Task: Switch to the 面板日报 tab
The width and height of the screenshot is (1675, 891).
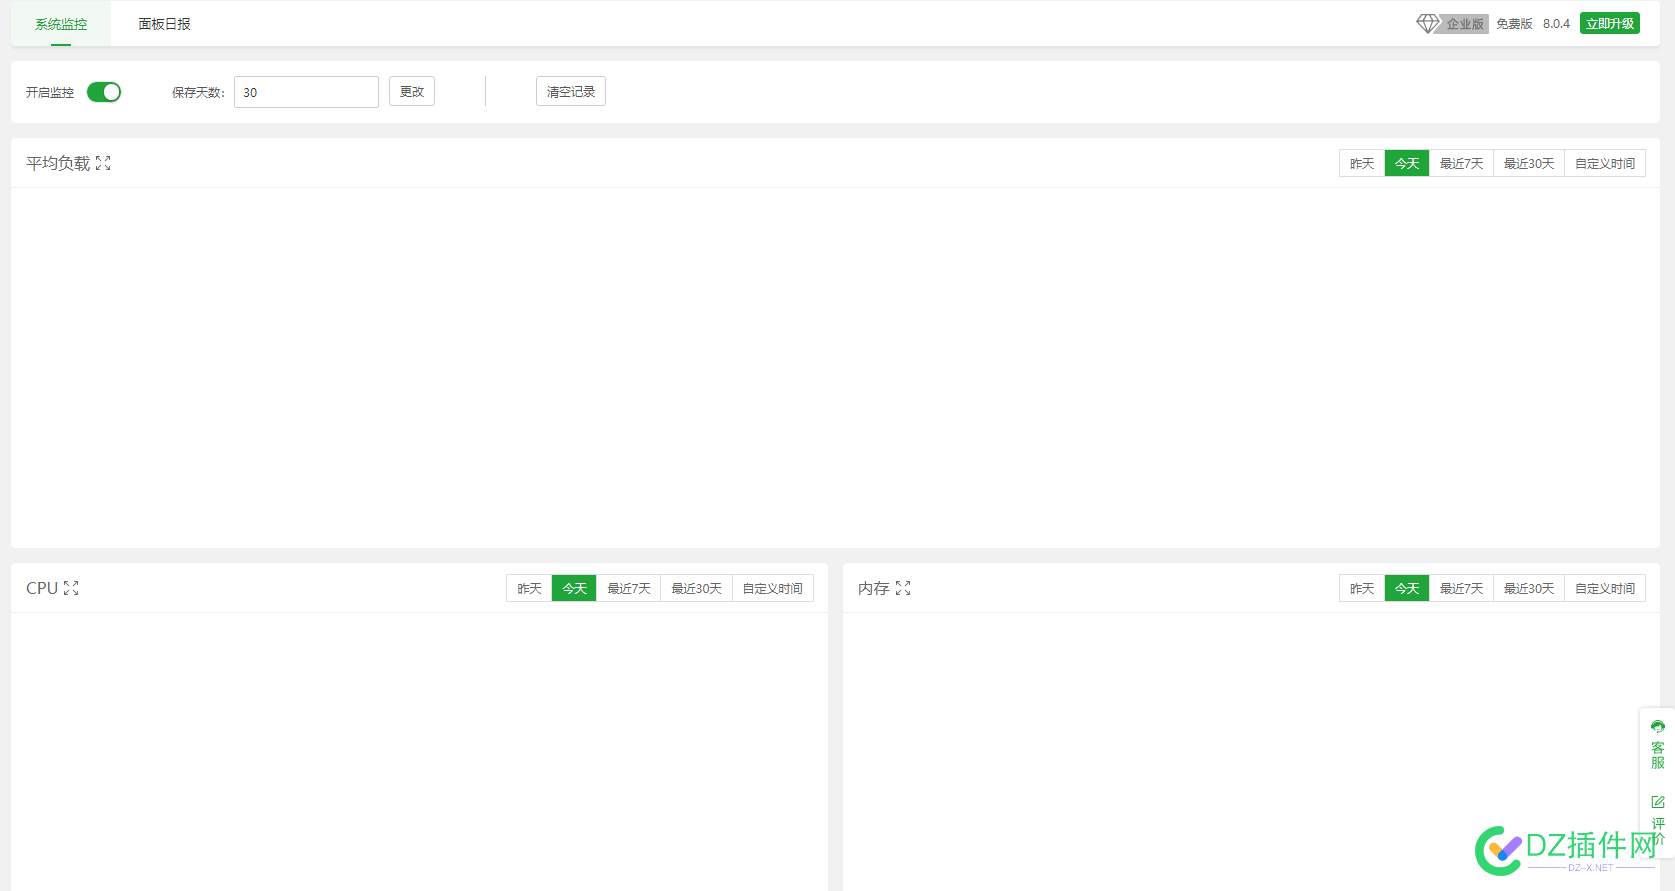Action: pos(164,24)
